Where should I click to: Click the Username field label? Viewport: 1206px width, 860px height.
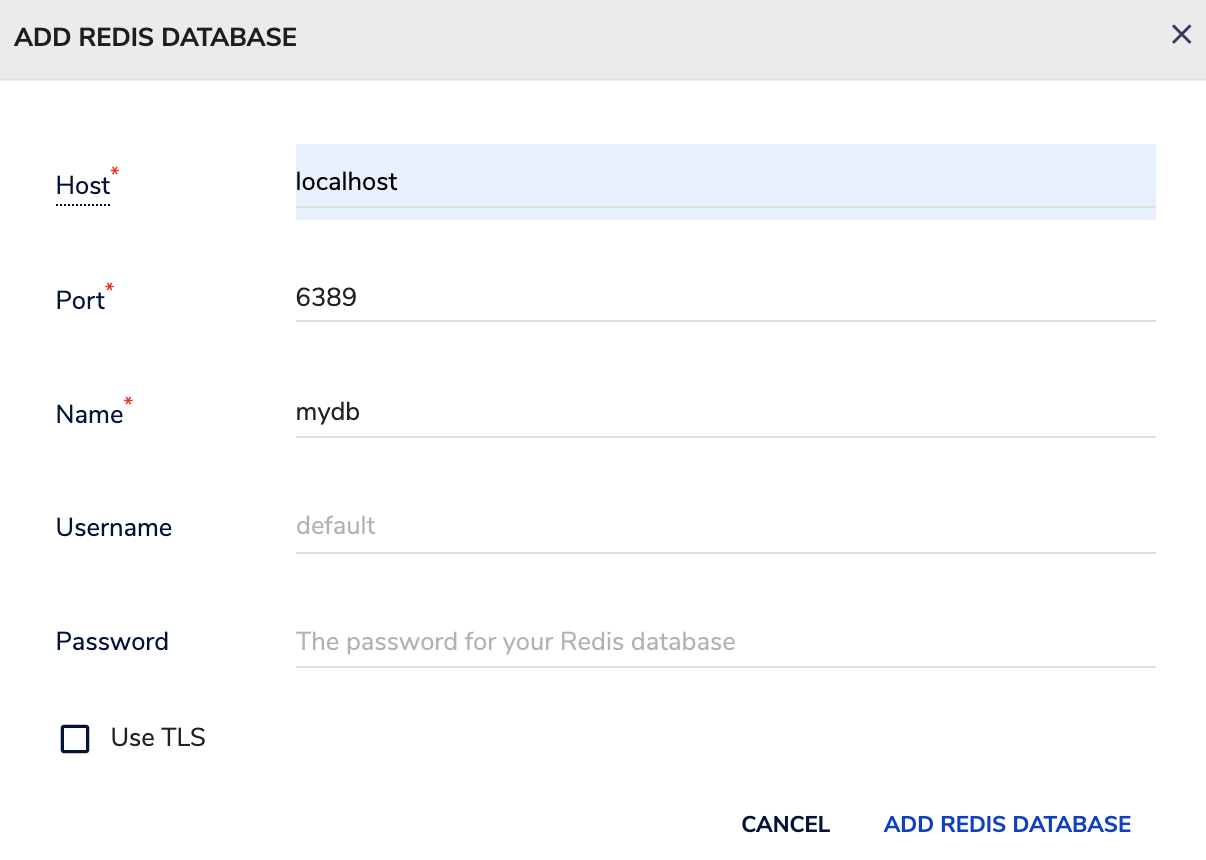pyautogui.click(x=114, y=527)
